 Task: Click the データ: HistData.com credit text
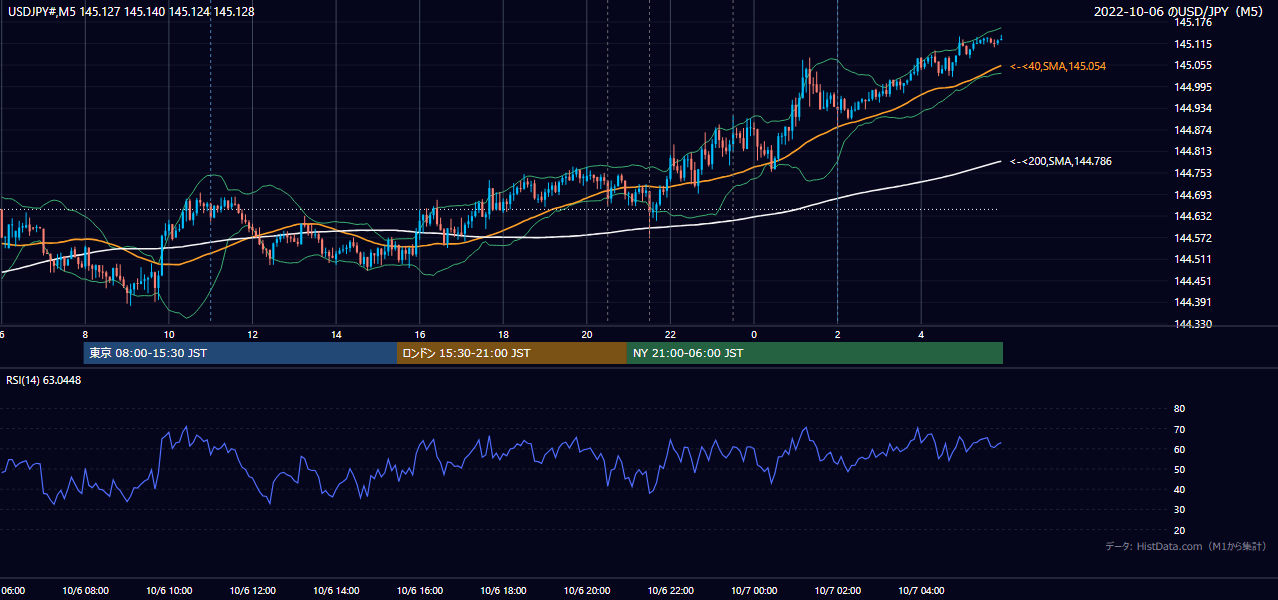click(1186, 546)
